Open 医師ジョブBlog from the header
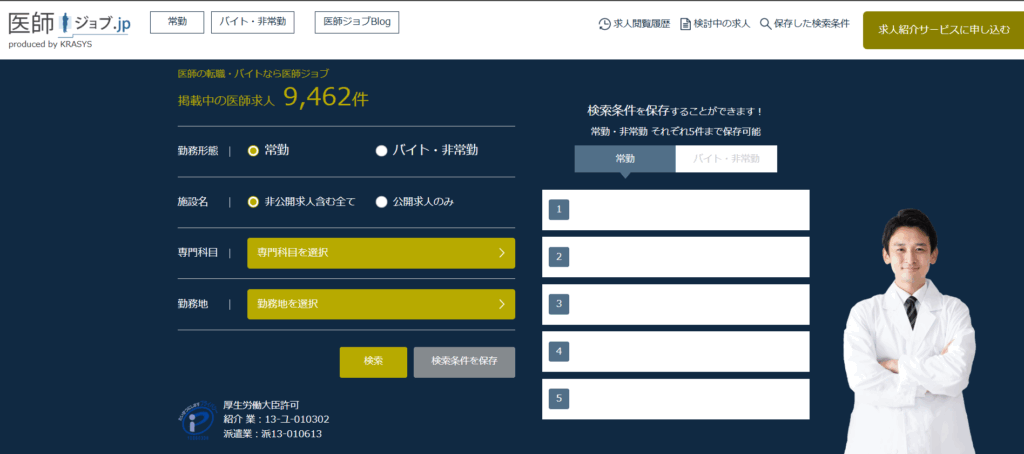 pos(356,22)
